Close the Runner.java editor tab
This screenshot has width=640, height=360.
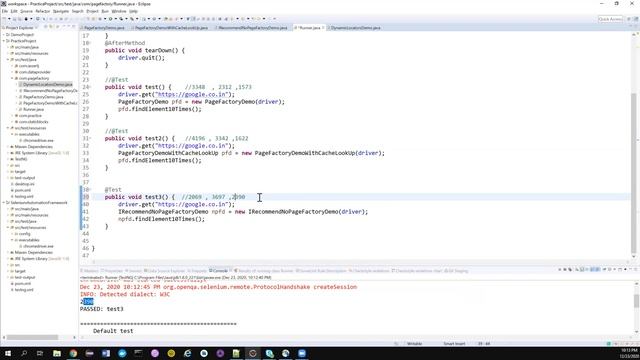point(323,28)
